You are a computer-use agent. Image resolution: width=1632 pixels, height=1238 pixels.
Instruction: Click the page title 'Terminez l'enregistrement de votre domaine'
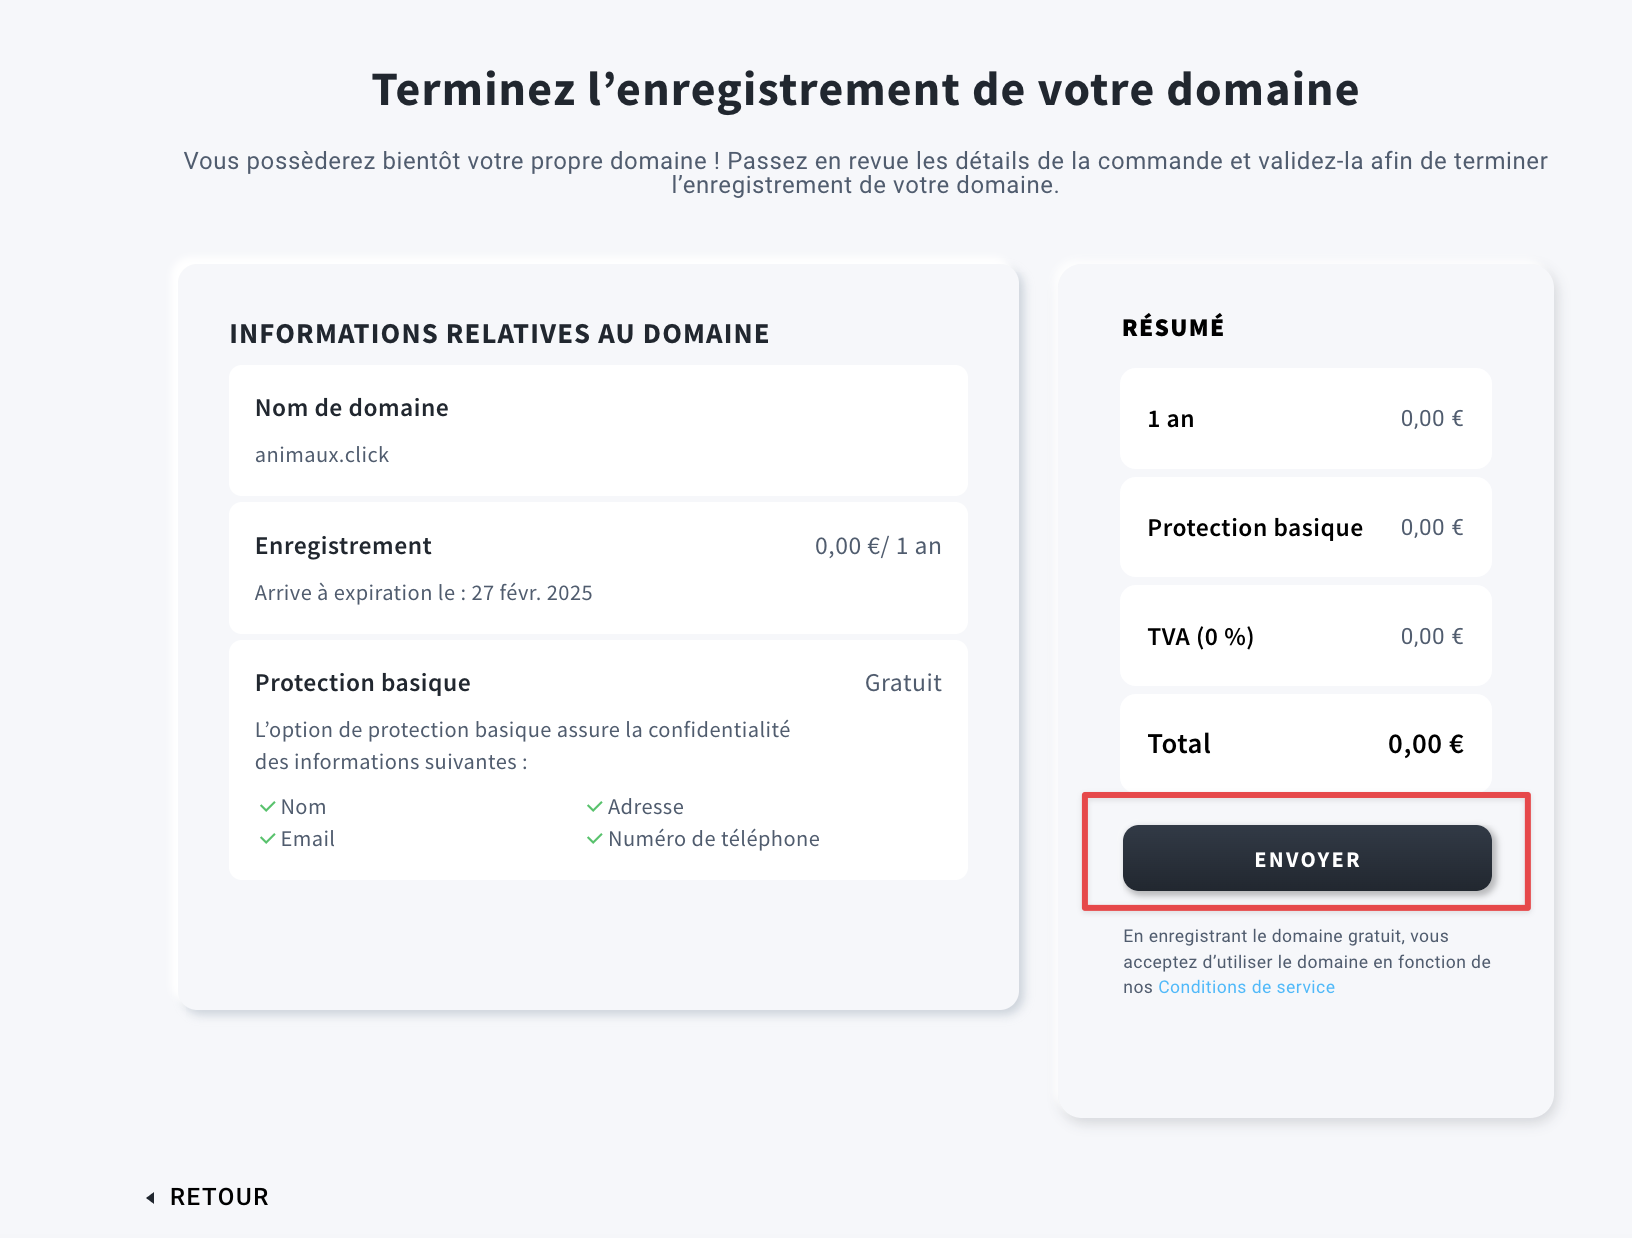(x=865, y=89)
